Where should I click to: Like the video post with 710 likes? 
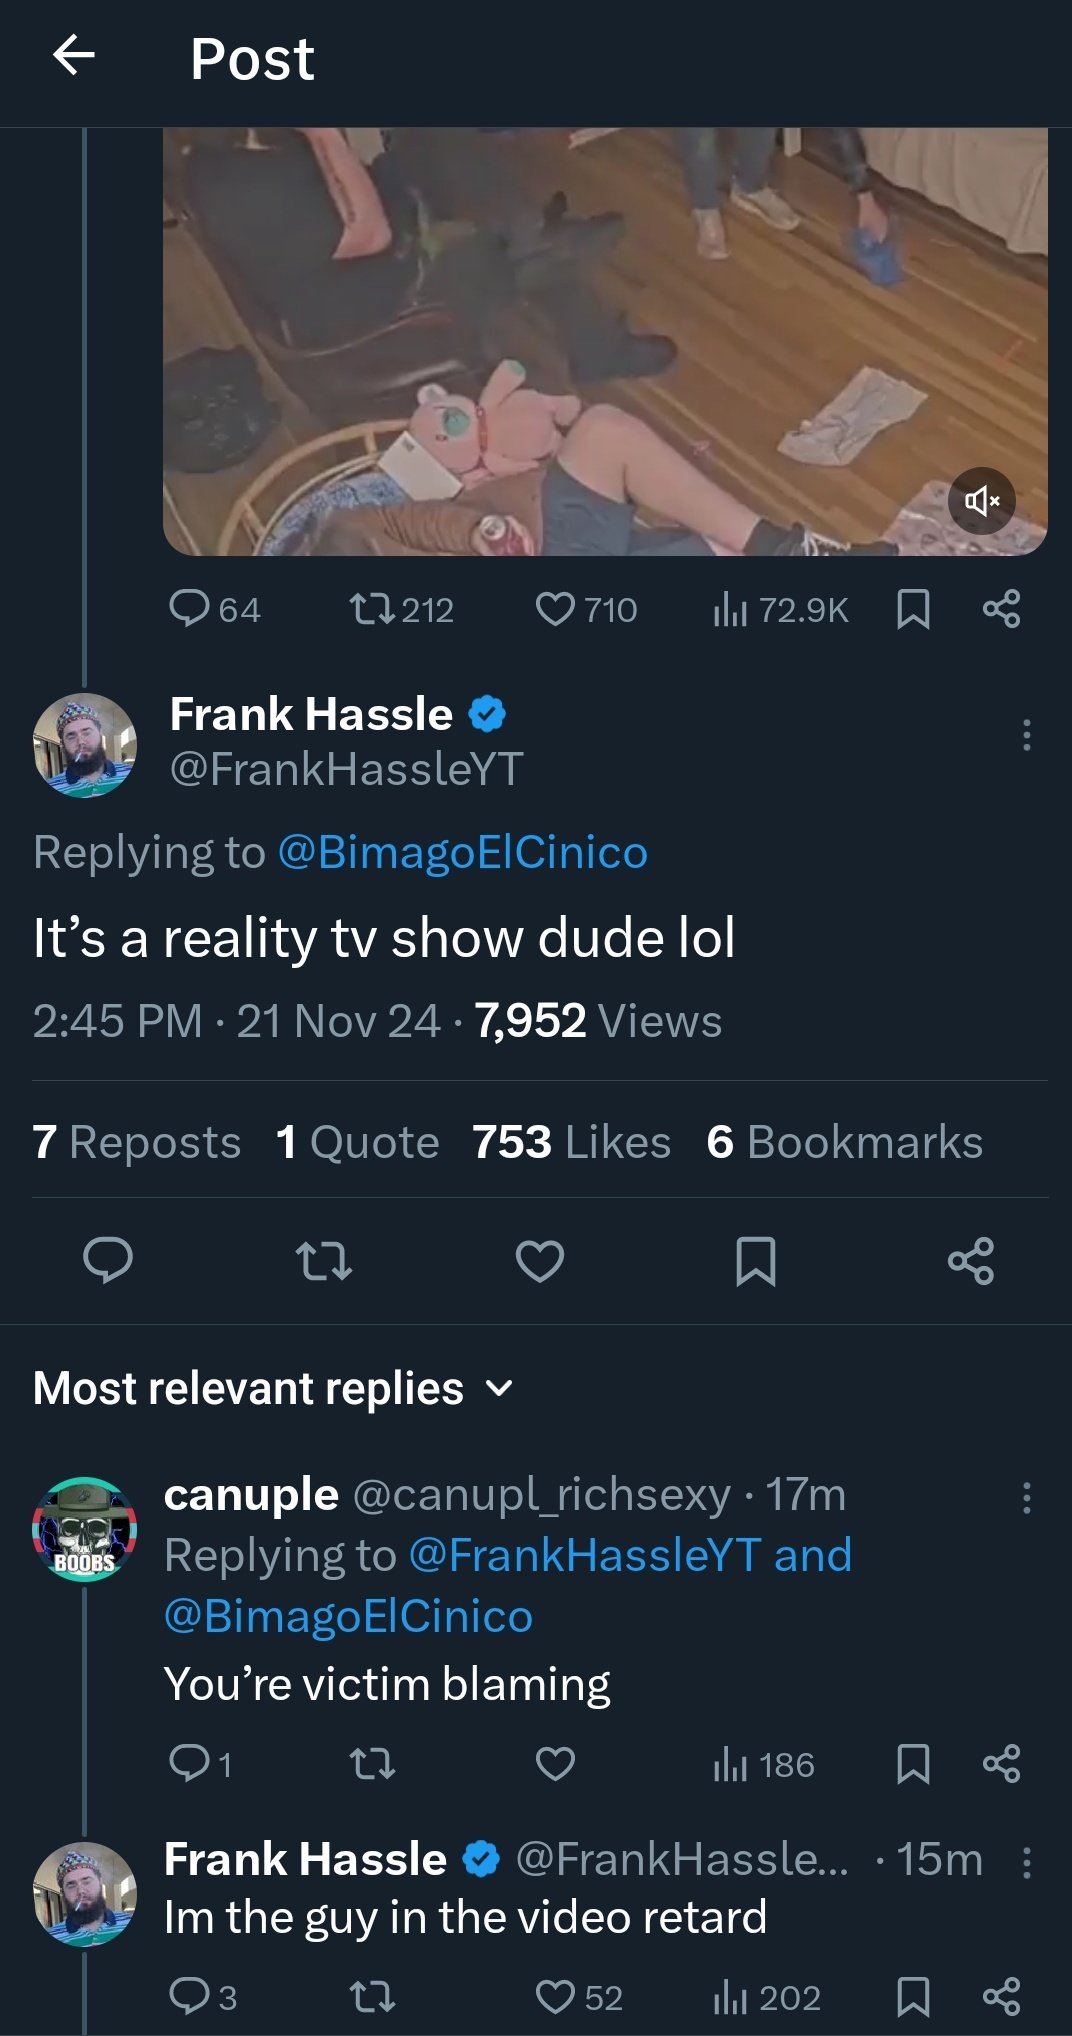point(586,609)
